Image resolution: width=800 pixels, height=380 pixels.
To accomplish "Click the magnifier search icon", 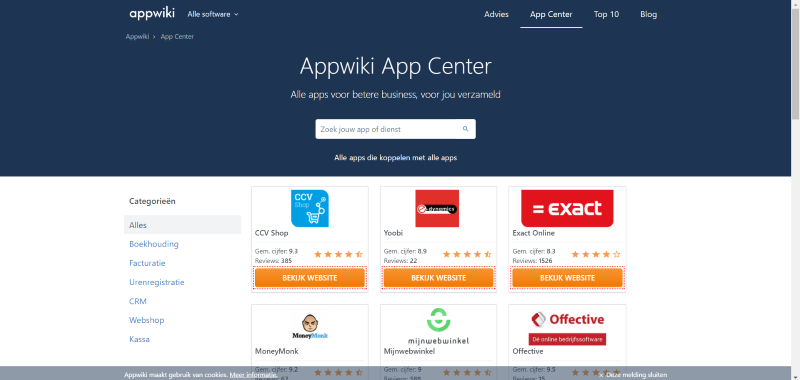I will (x=465, y=129).
